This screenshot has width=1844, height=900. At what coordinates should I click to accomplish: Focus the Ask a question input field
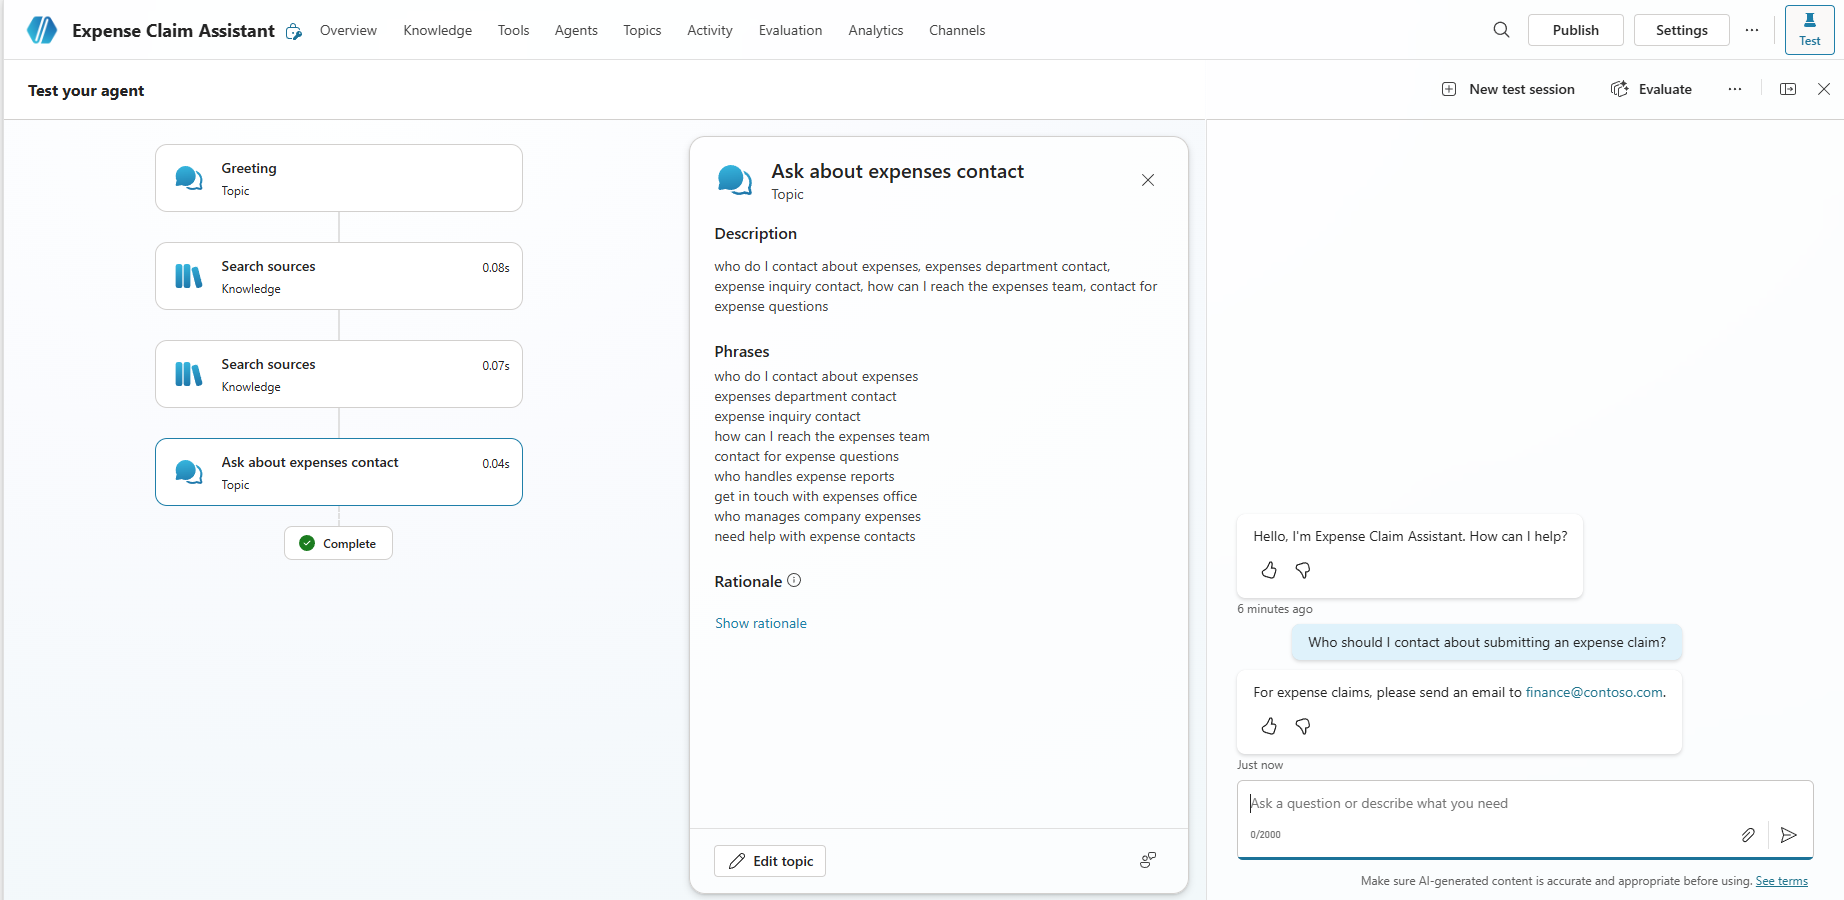(x=1525, y=804)
